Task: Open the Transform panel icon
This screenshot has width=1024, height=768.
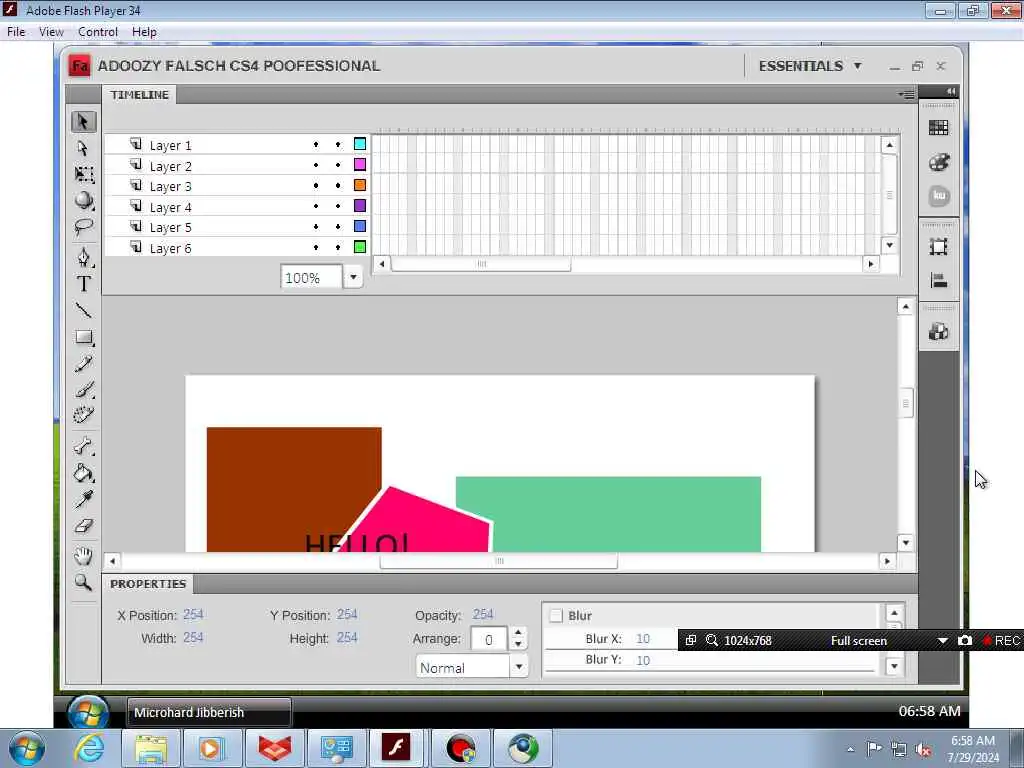Action: [x=938, y=247]
